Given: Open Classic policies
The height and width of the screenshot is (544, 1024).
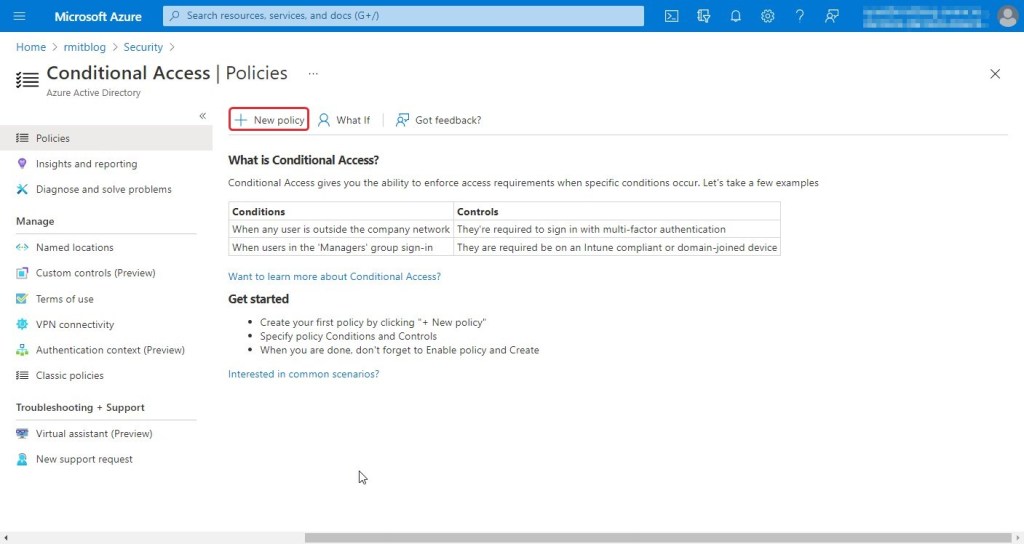Looking at the screenshot, I should click(x=69, y=376).
